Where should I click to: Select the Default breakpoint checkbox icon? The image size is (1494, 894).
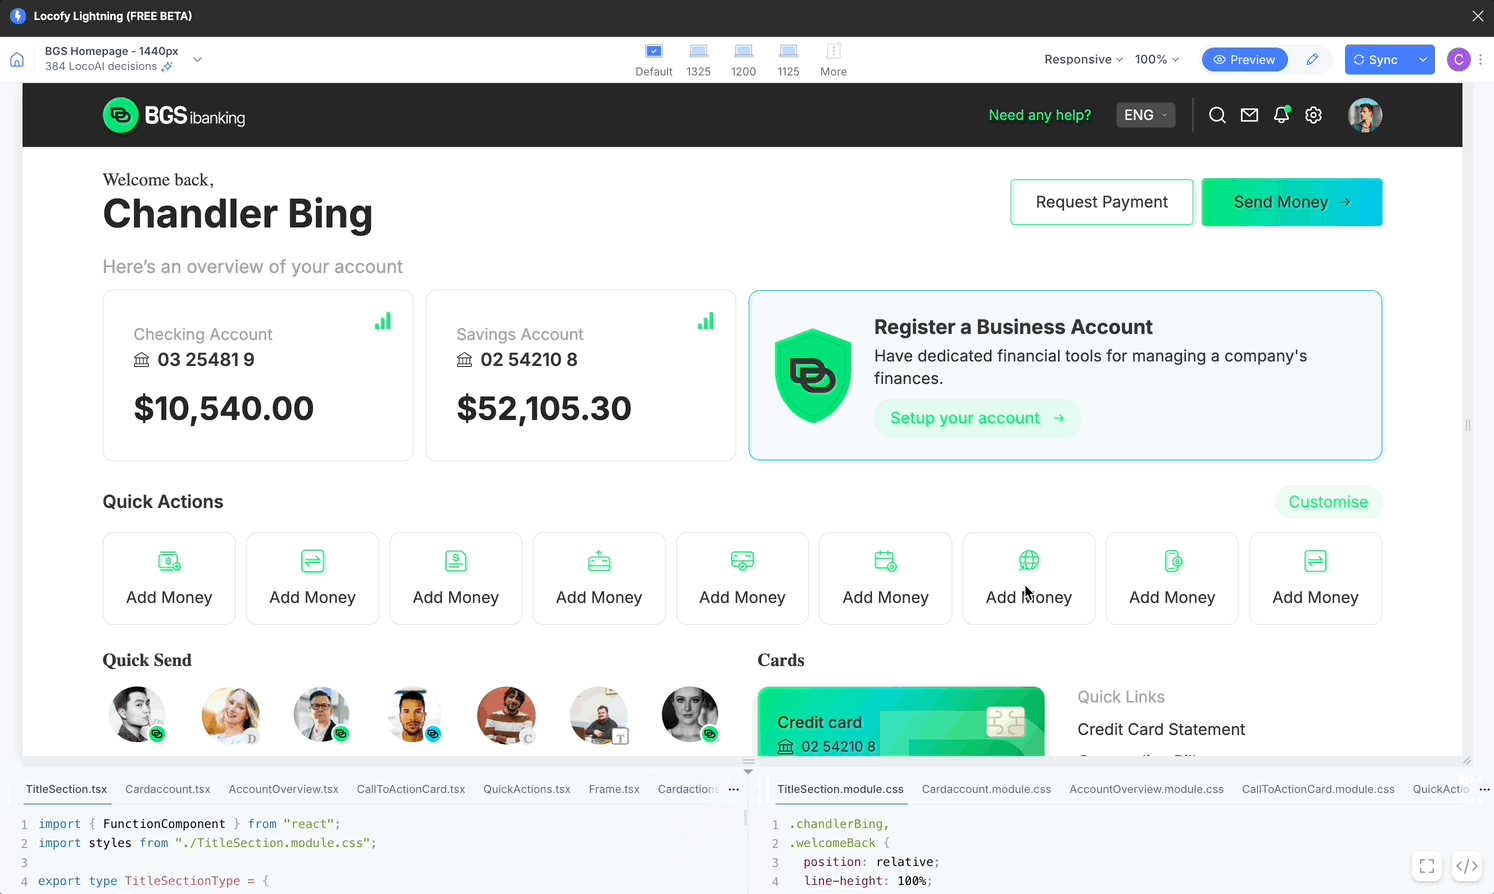[x=654, y=52]
